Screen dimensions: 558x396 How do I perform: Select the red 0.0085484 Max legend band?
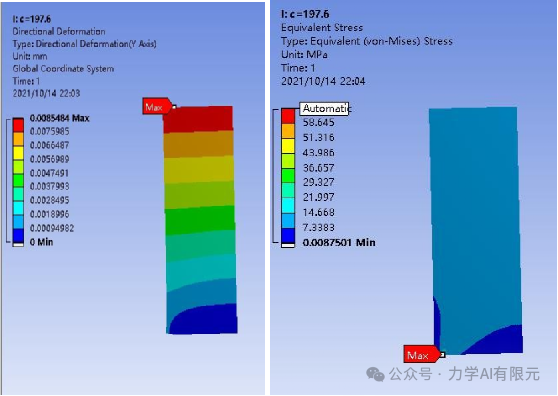[x=18, y=125]
